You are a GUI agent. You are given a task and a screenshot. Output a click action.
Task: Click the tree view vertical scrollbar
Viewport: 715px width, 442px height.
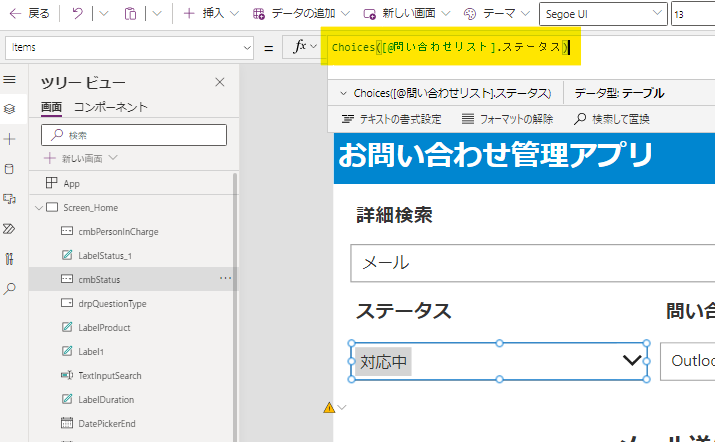[235, 307]
